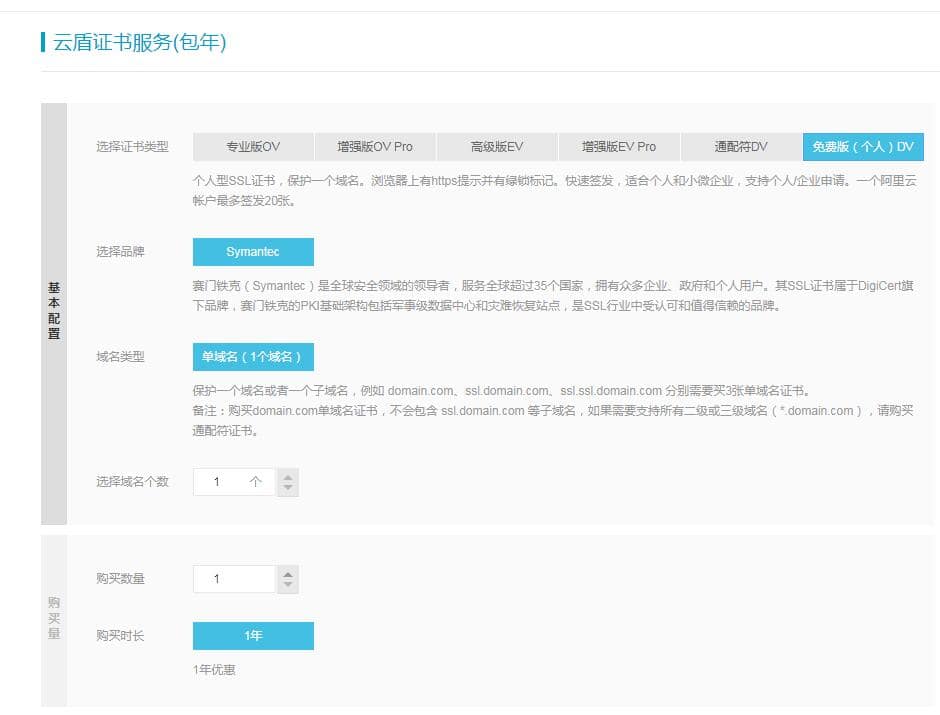Increase 购买数量 with the up arrow
940x715 pixels.
click(288, 572)
